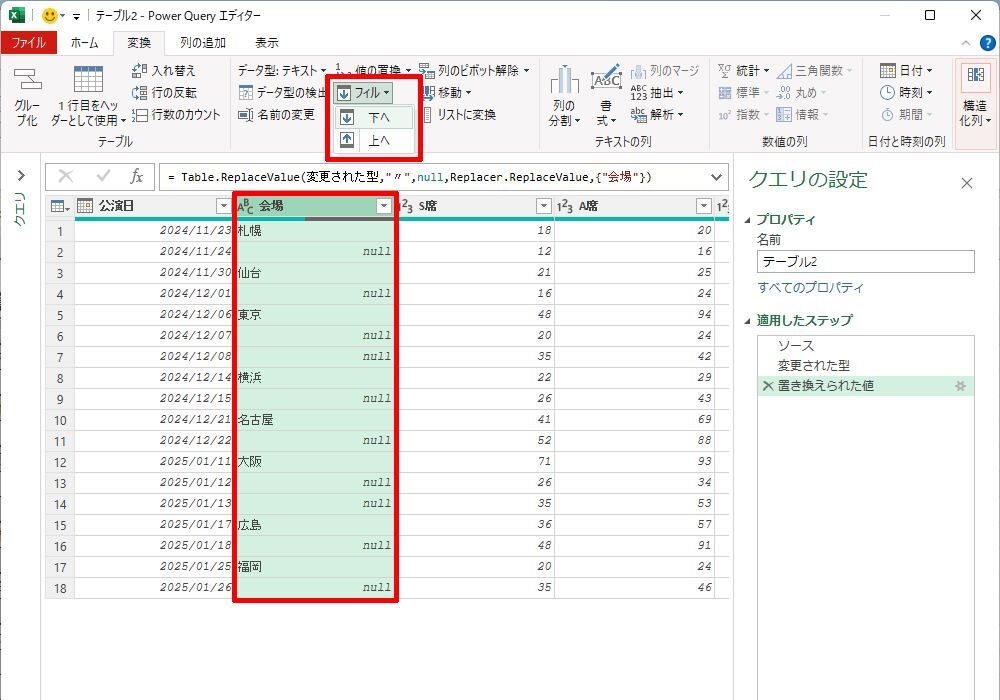Click the gear icon on 置き換えられた値 step
This screenshot has height=700, width=1000.
pyautogui.click(x=958, y=386)
